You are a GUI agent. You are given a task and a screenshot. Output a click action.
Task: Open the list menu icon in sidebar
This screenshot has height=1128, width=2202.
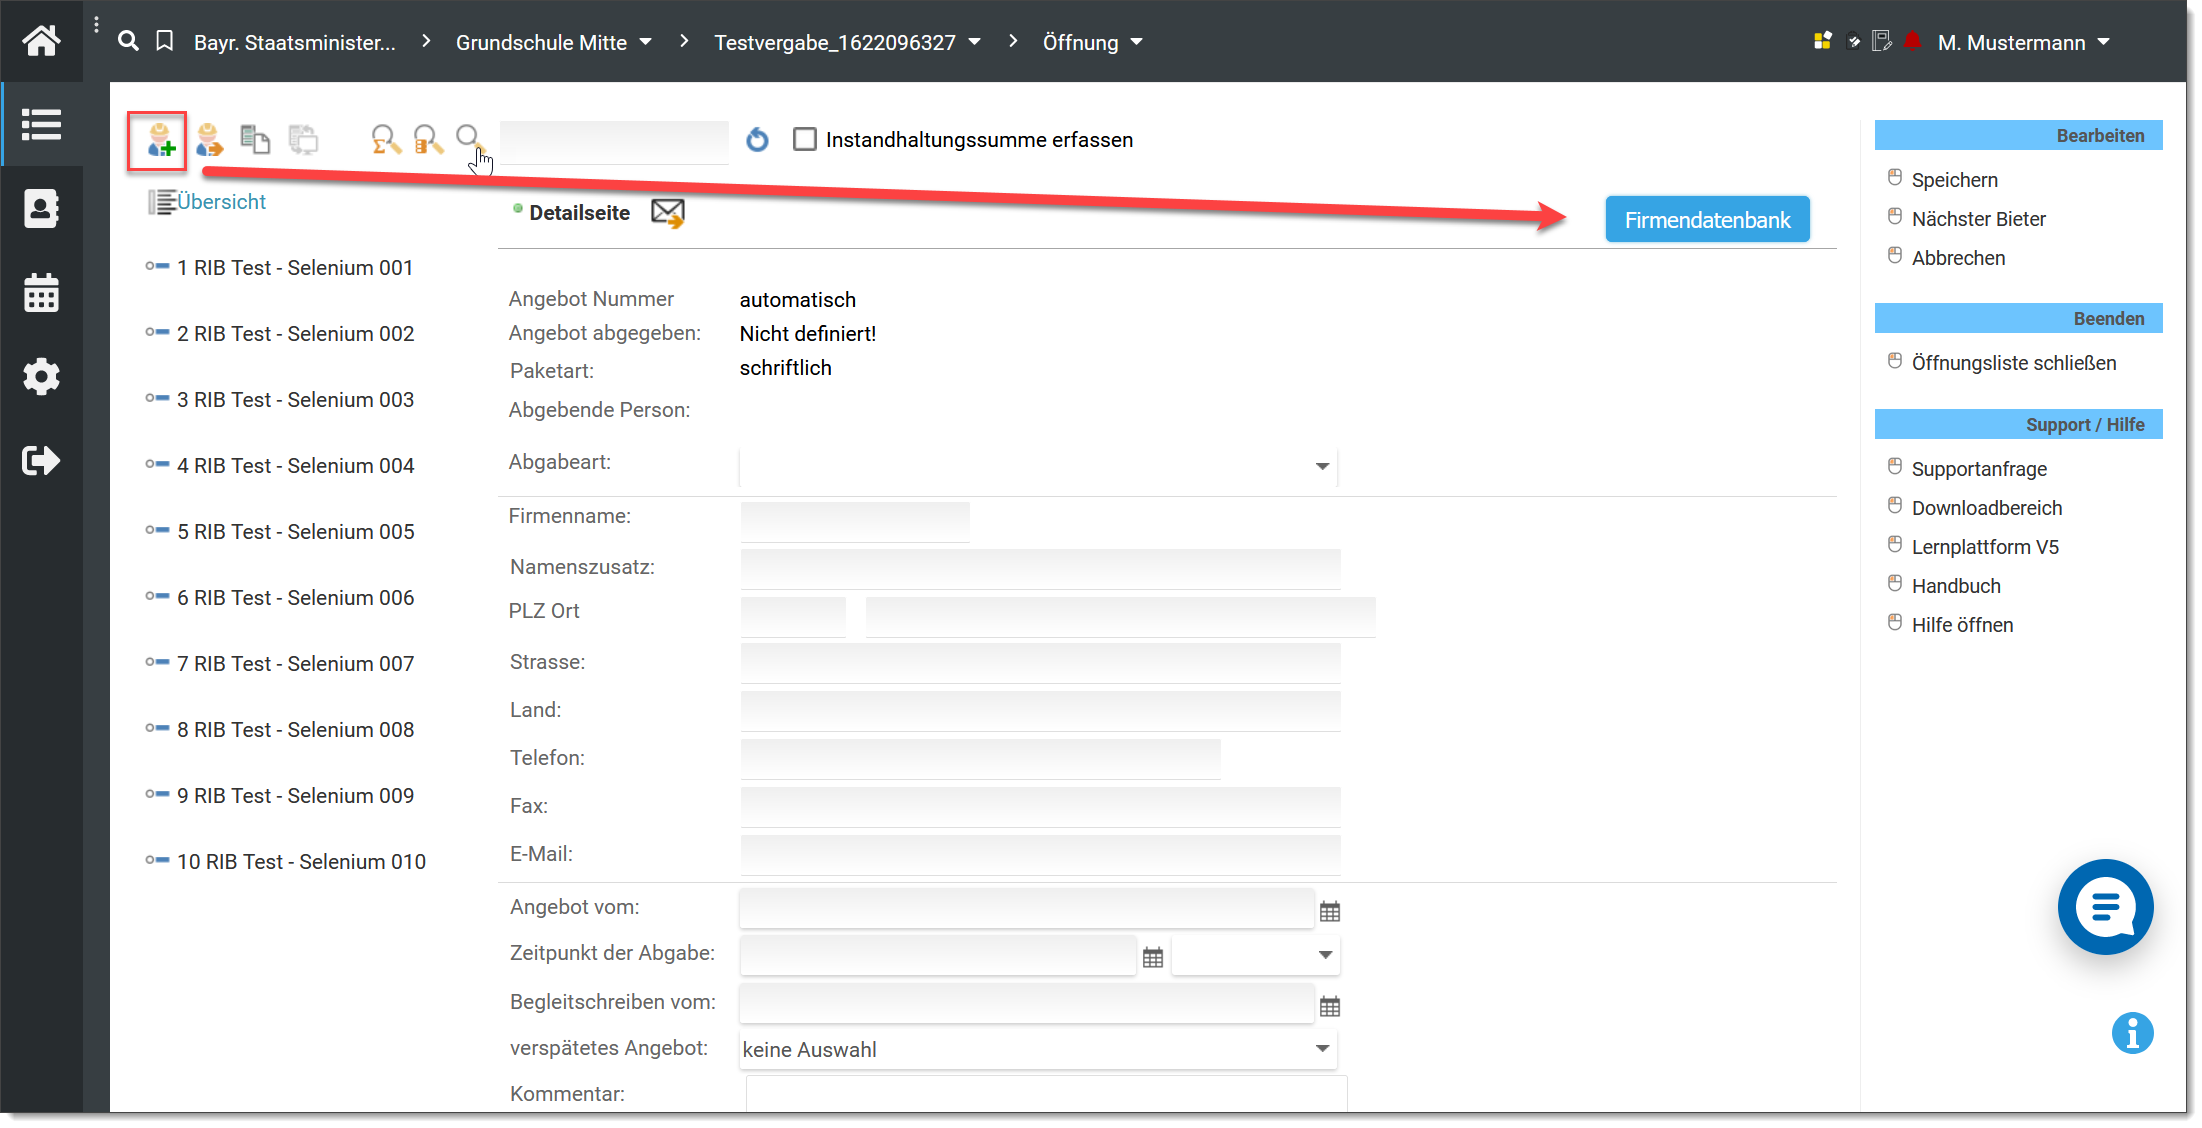pyautogui.click(x=41, y=125)
